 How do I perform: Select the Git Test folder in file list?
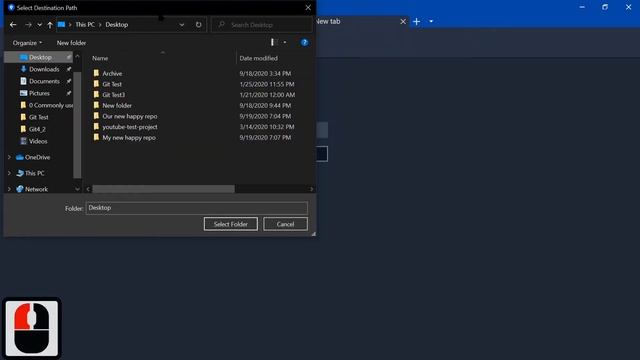click(112, 84)
